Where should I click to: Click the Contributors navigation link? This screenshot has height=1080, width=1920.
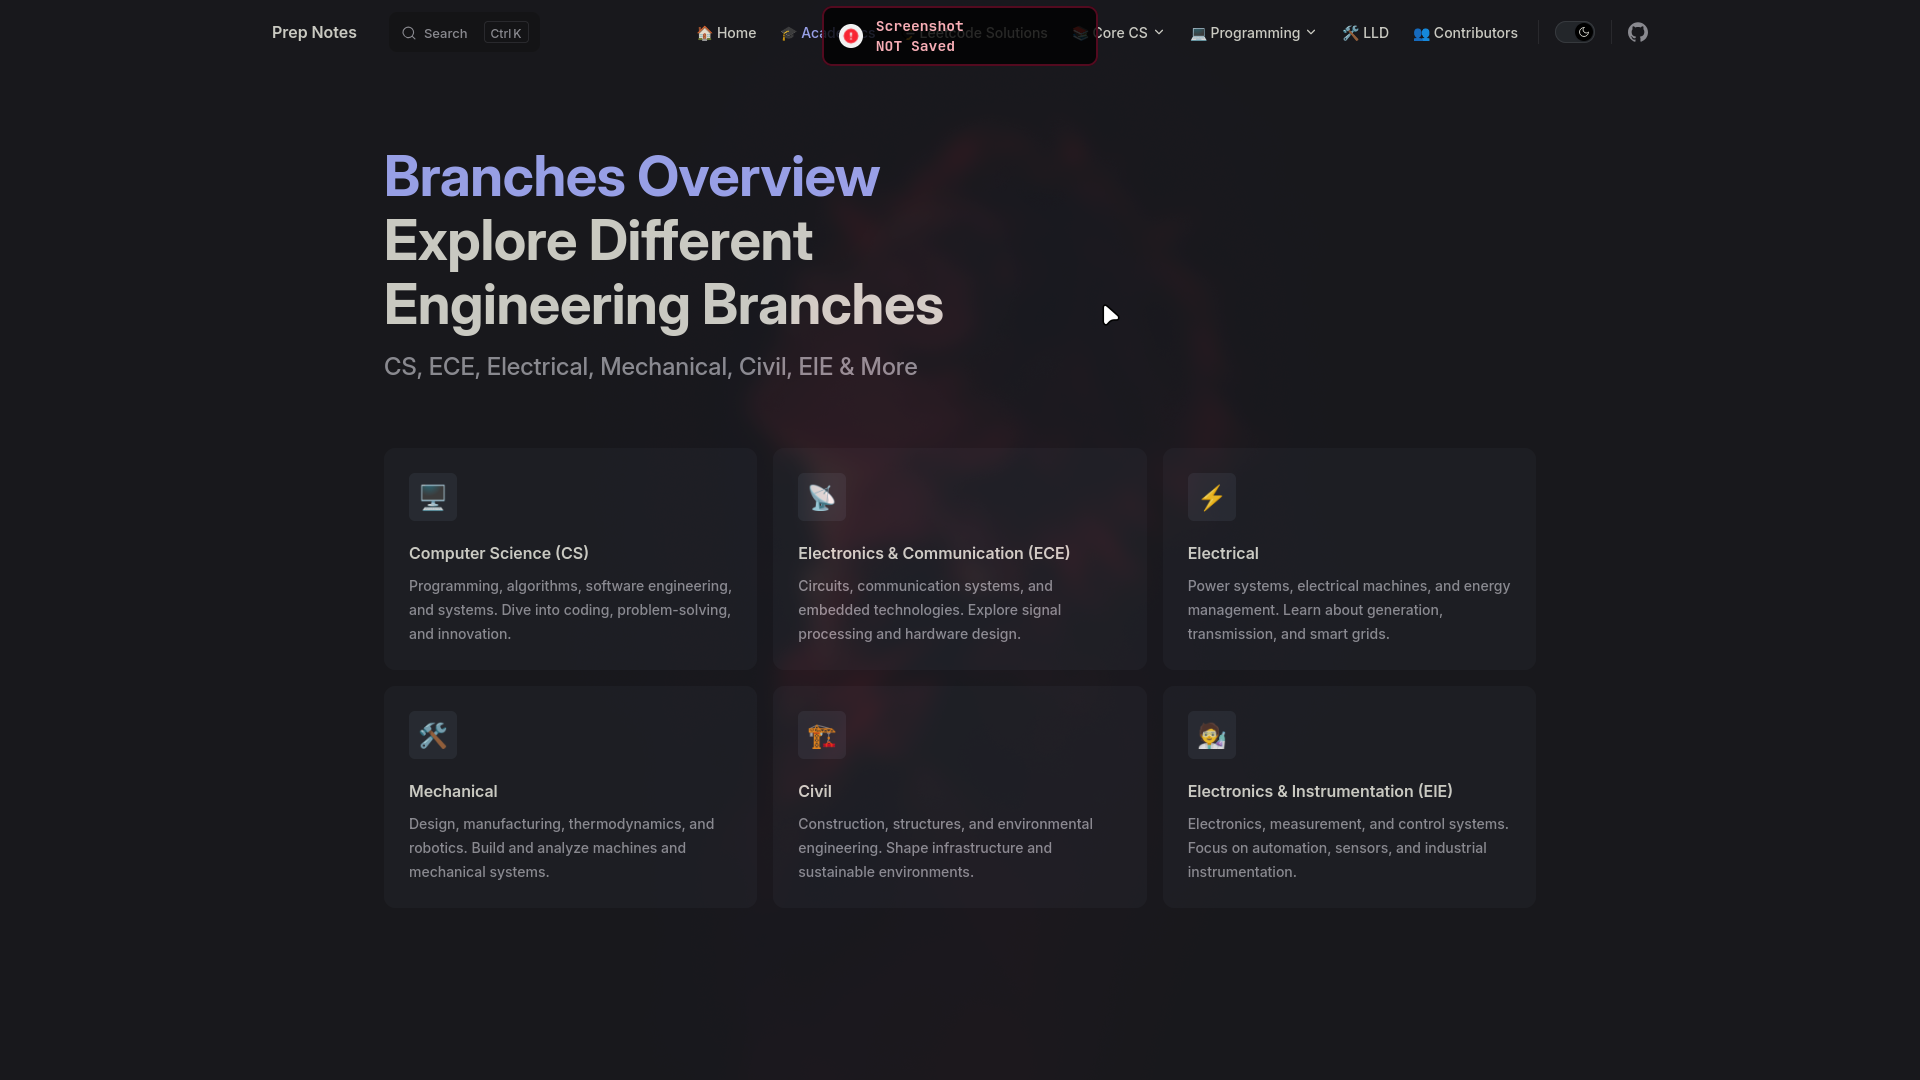tap(1465, 33)
